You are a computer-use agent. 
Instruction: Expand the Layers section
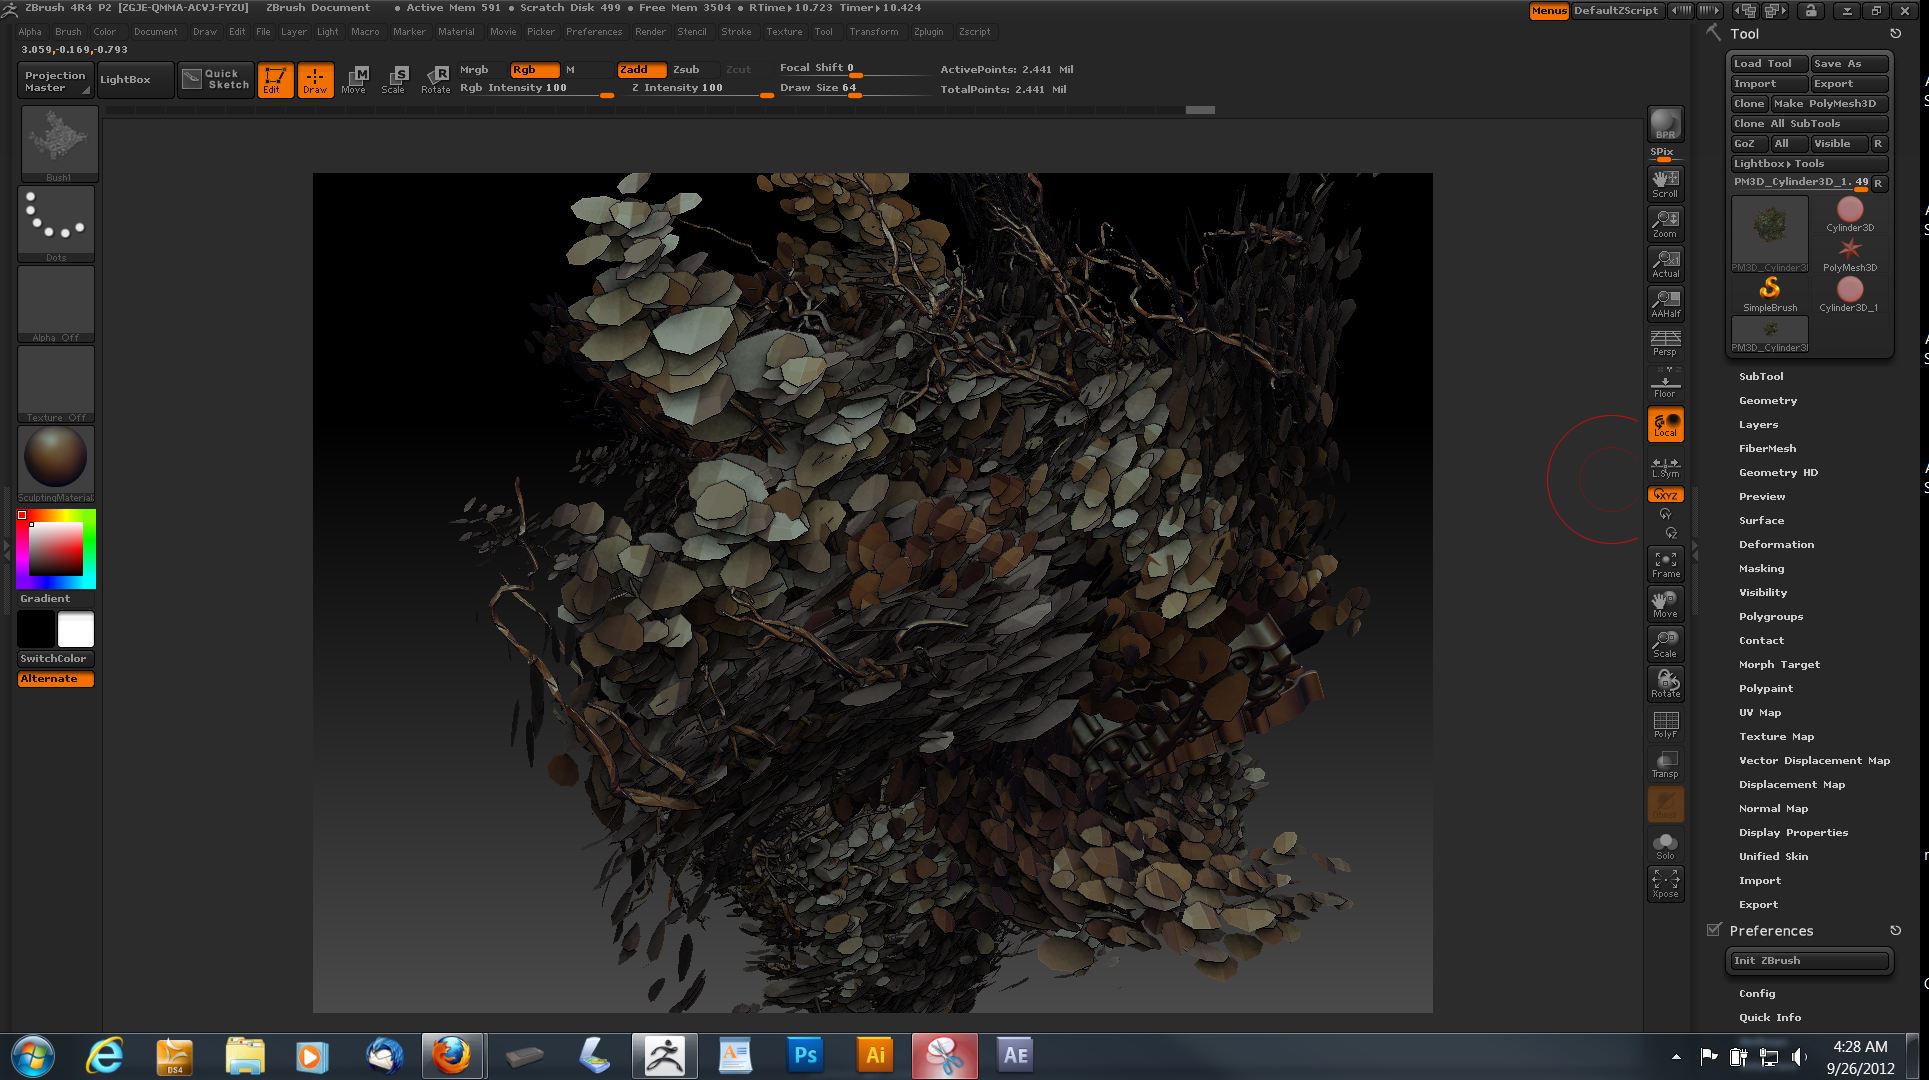[x=1758, y=424]
